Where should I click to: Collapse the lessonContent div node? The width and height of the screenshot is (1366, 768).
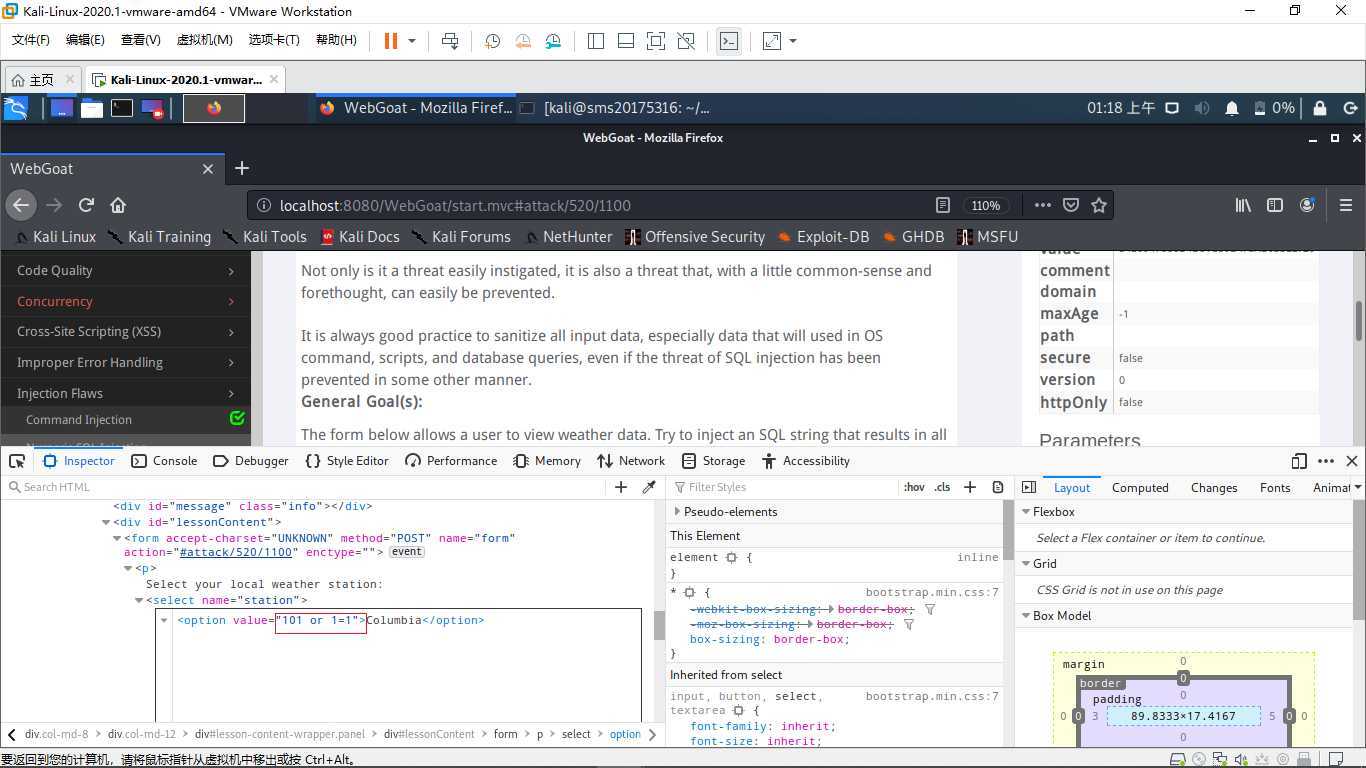pos(106,522)
